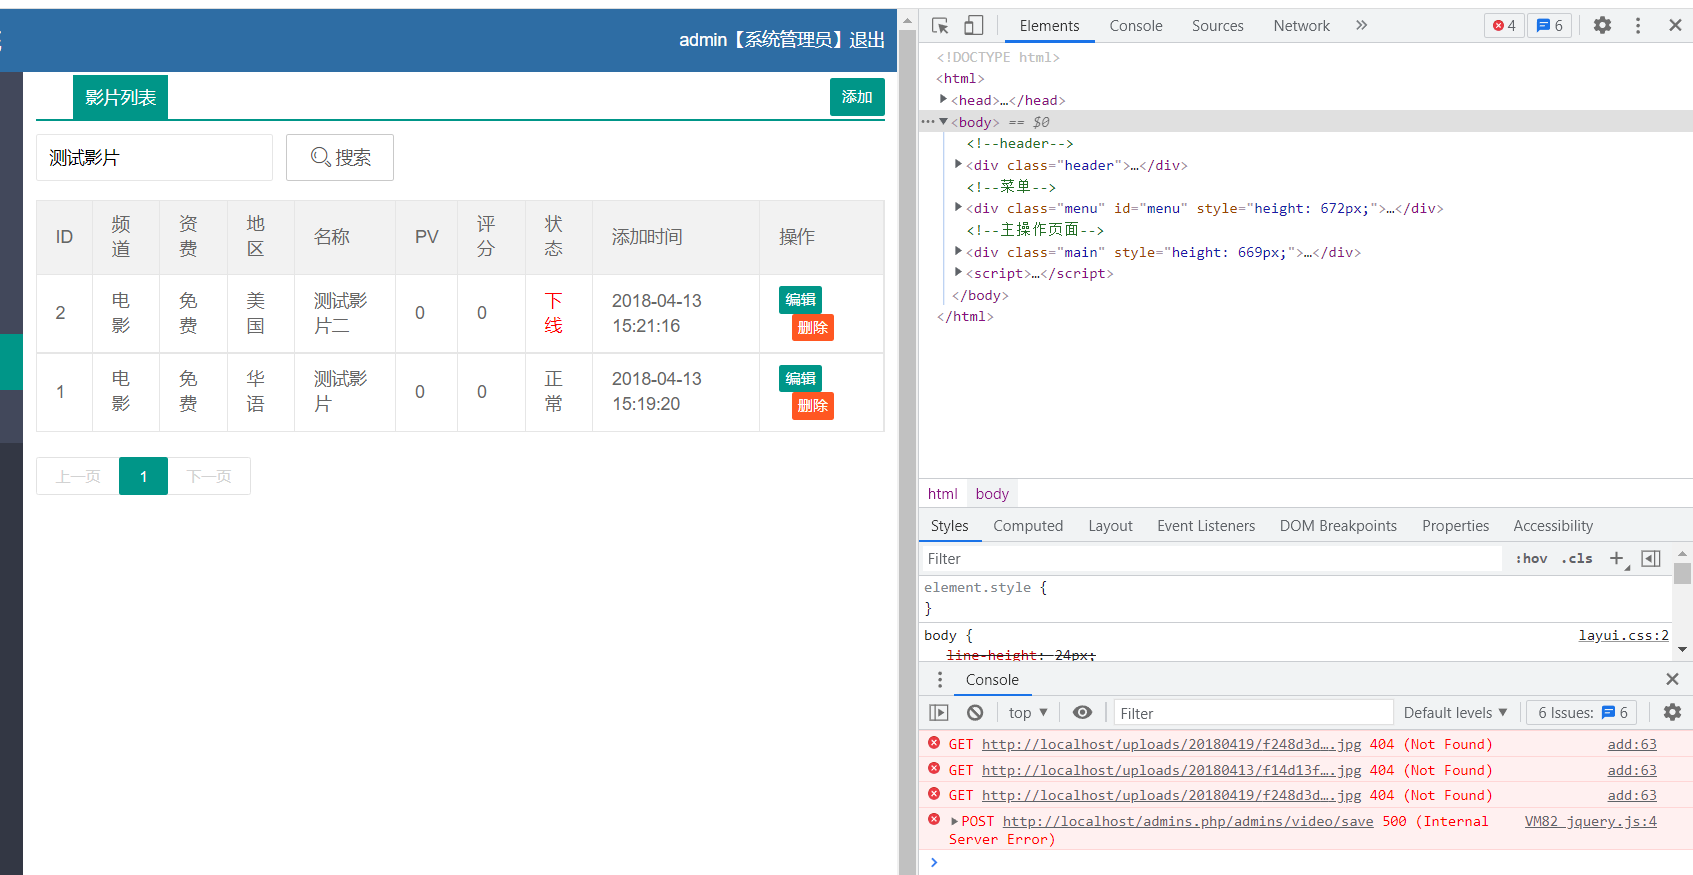Click 删除 for row 测试影片二
This screenshot has width=1693, height=875.
click(813, 328)
